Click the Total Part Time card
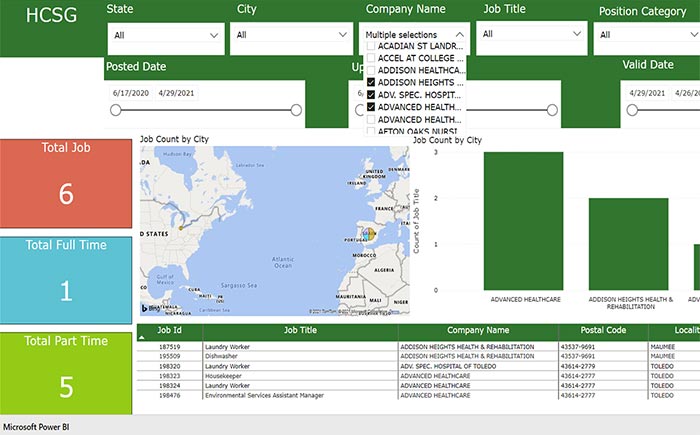700x435 pixels. point(66,373)
